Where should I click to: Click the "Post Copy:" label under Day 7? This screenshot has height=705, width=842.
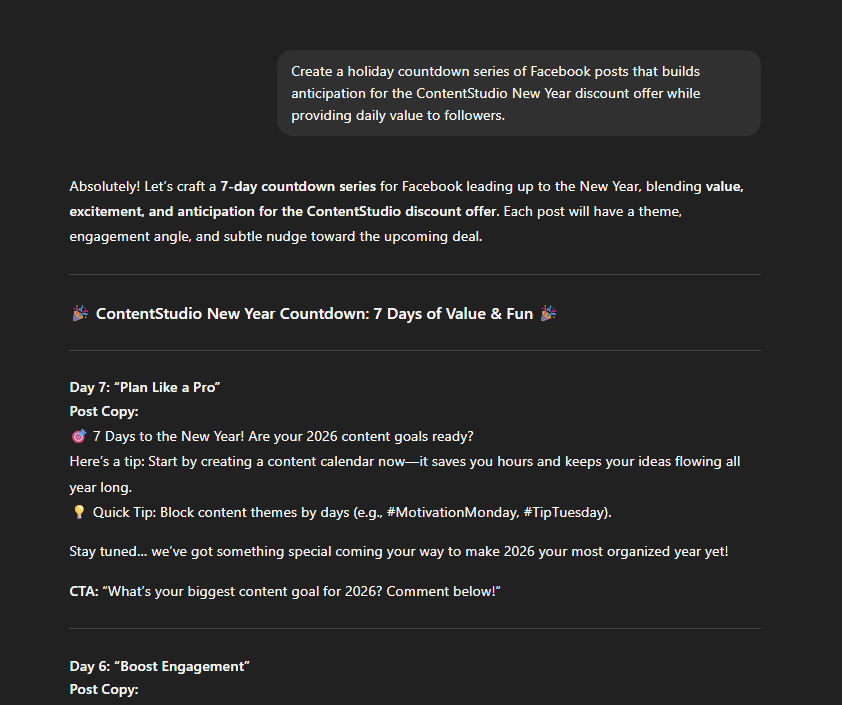click(x=104, y=411)
